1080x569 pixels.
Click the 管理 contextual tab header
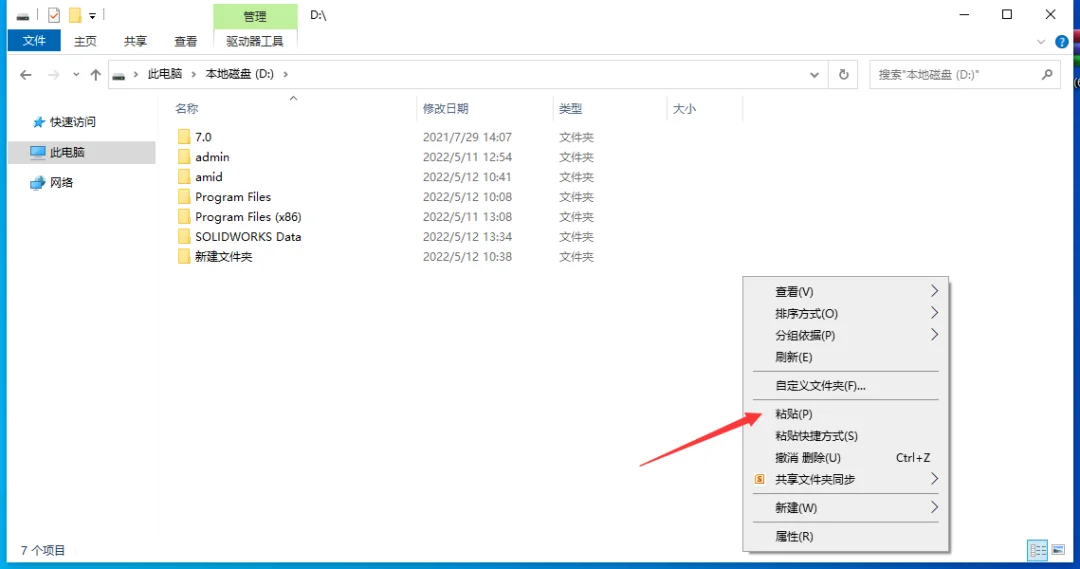[255, 16]
